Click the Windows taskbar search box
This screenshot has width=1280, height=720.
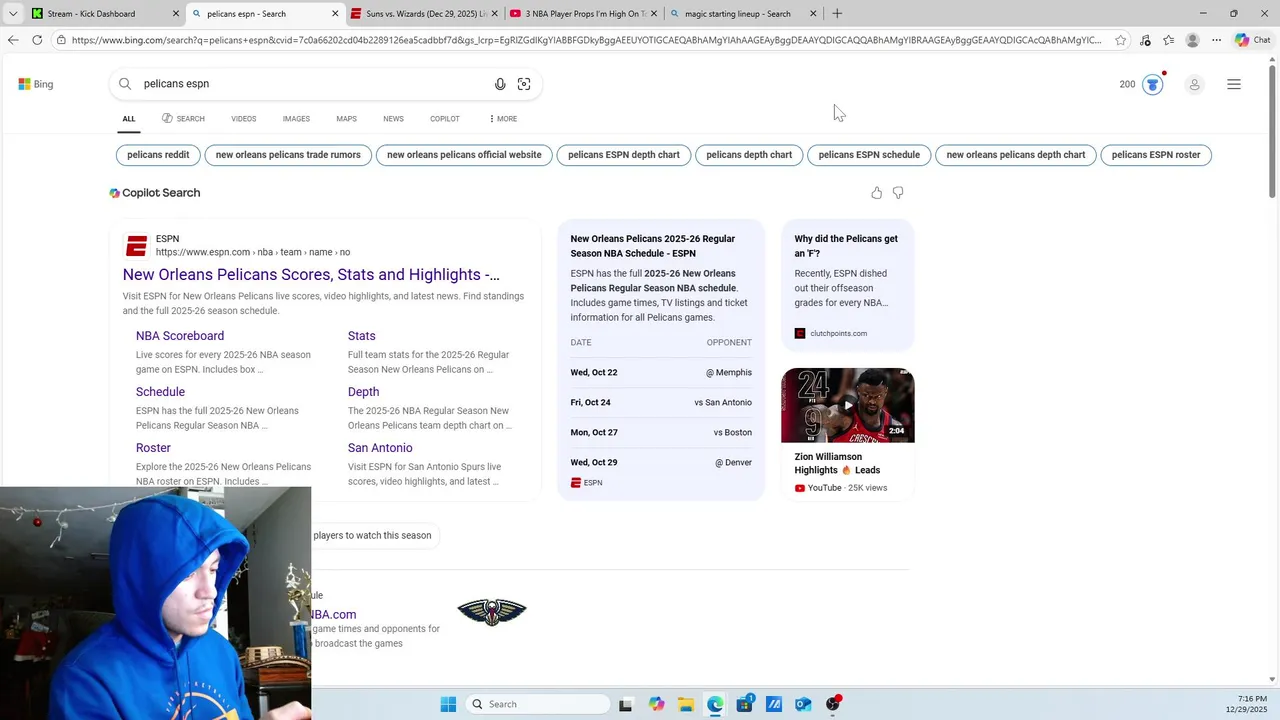[x=538, y=704]
